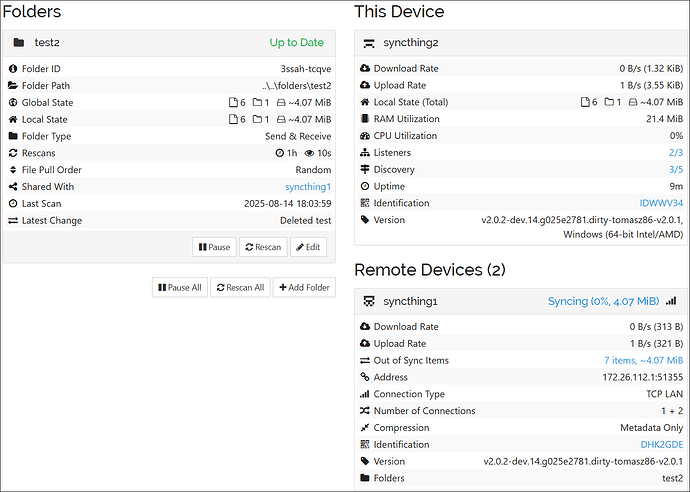
Task: Click the File Pull Order sort icon
Action: point(13,170)
